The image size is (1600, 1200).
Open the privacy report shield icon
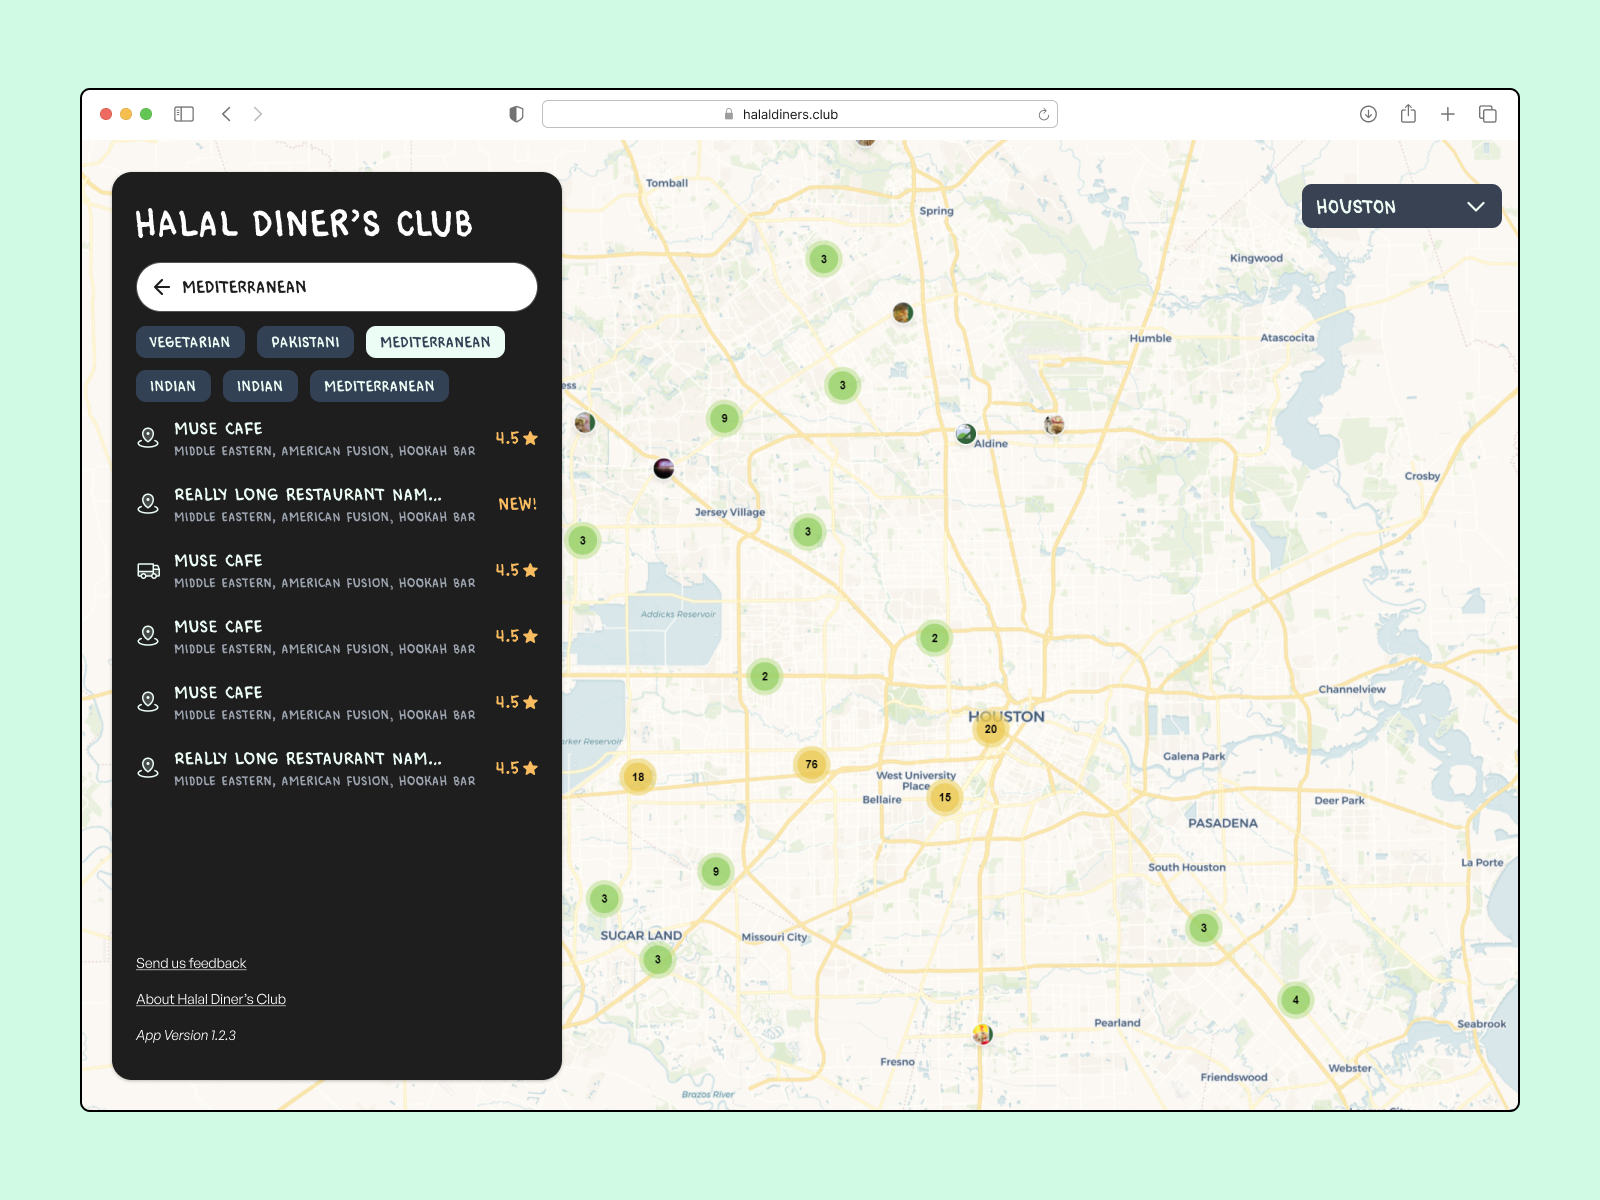click(x=516, y=114)
